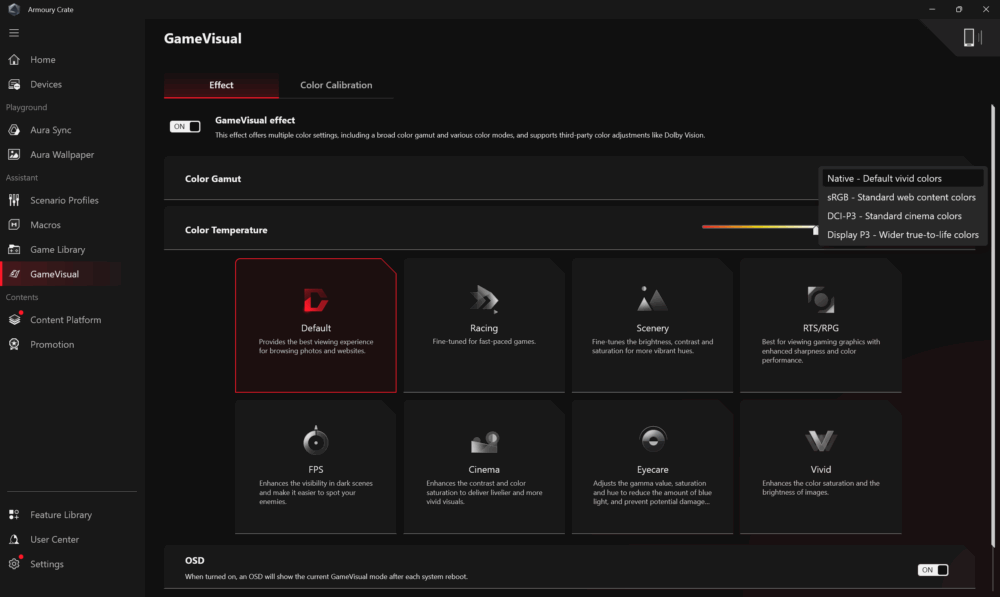The height and width of the screenshot is (597, 1000).
Task: Click the Color Temperature slider handle
Action: pos(816,230)
